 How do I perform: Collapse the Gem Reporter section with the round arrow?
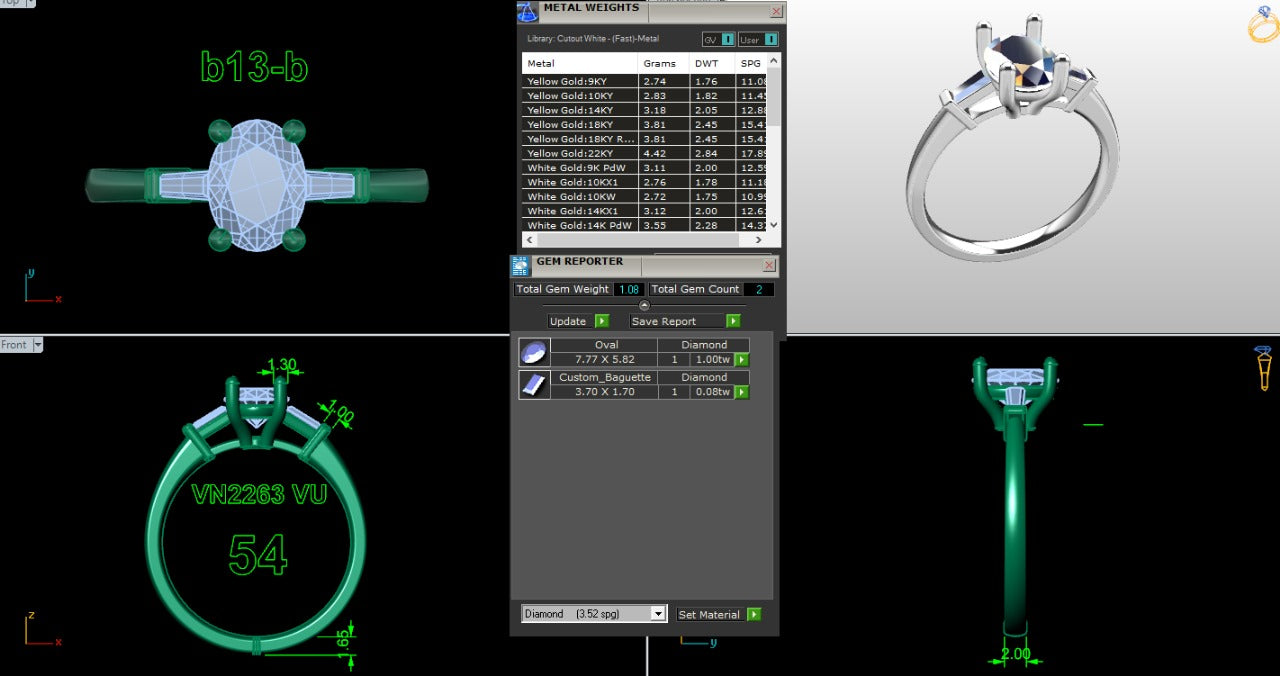click(644, 305)
